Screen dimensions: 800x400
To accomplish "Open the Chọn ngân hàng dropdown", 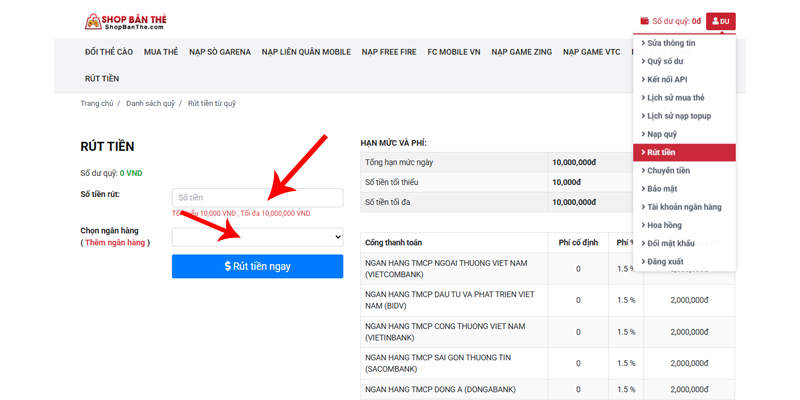I will (257, 237).
